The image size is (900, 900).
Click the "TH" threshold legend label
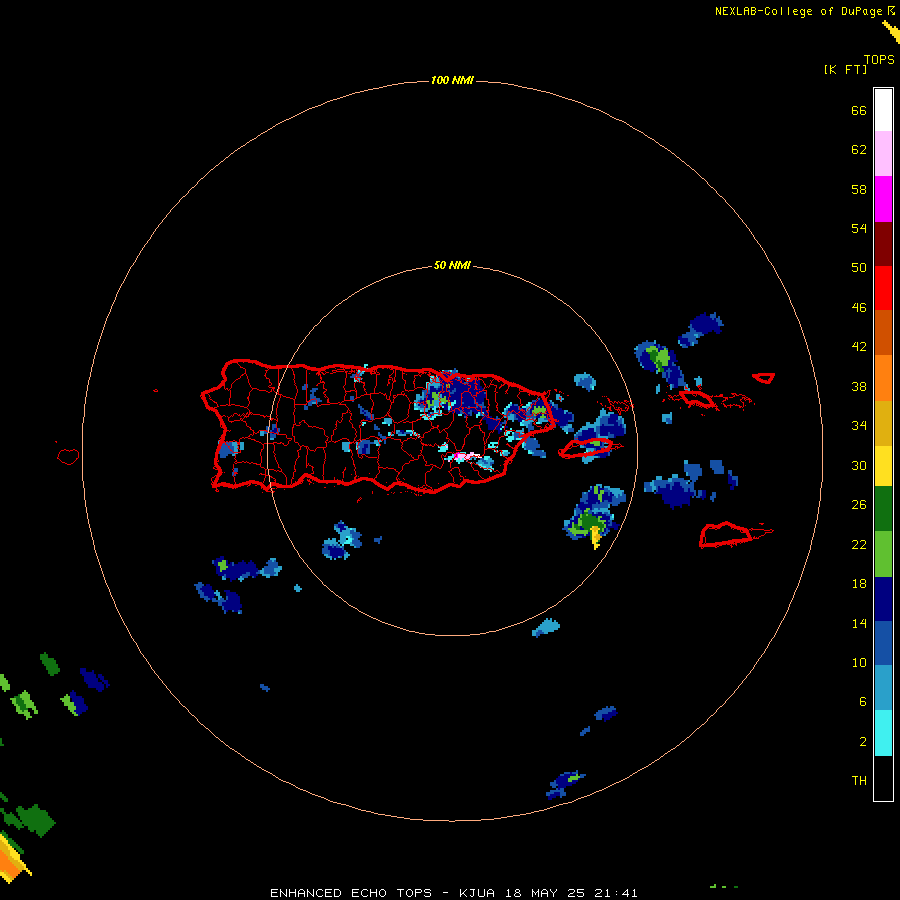859,781
